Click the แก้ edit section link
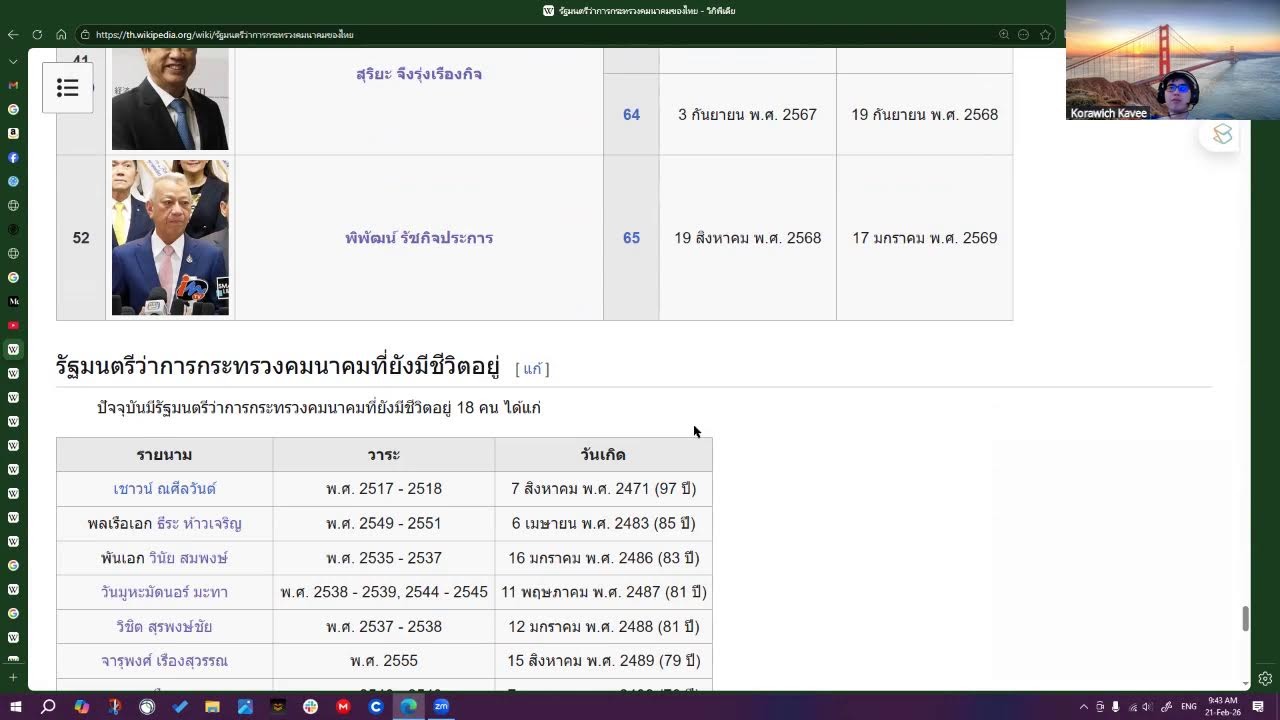Viewport: 1280px width, 720px height. [x=532, y=369]
